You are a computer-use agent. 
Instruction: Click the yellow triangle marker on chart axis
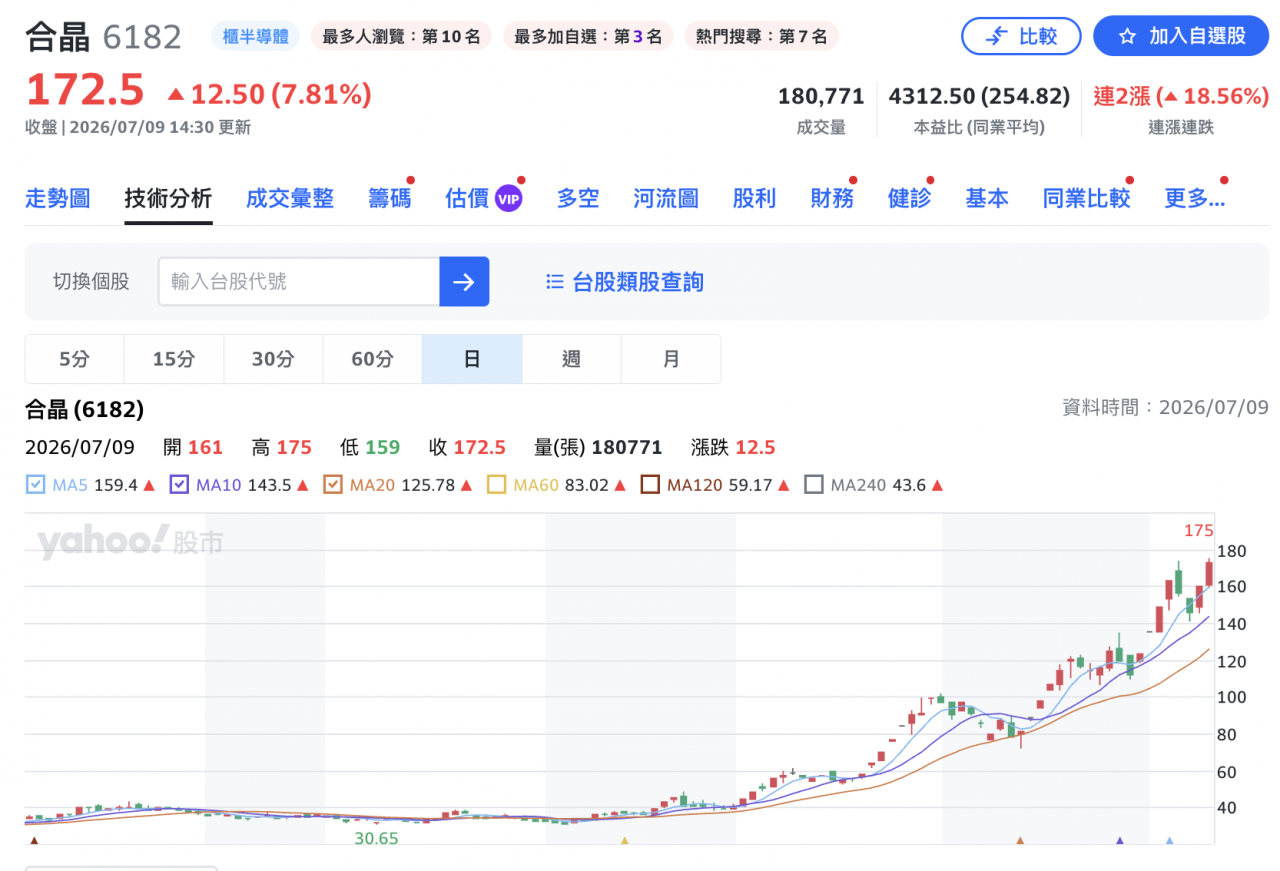(624, 841)
